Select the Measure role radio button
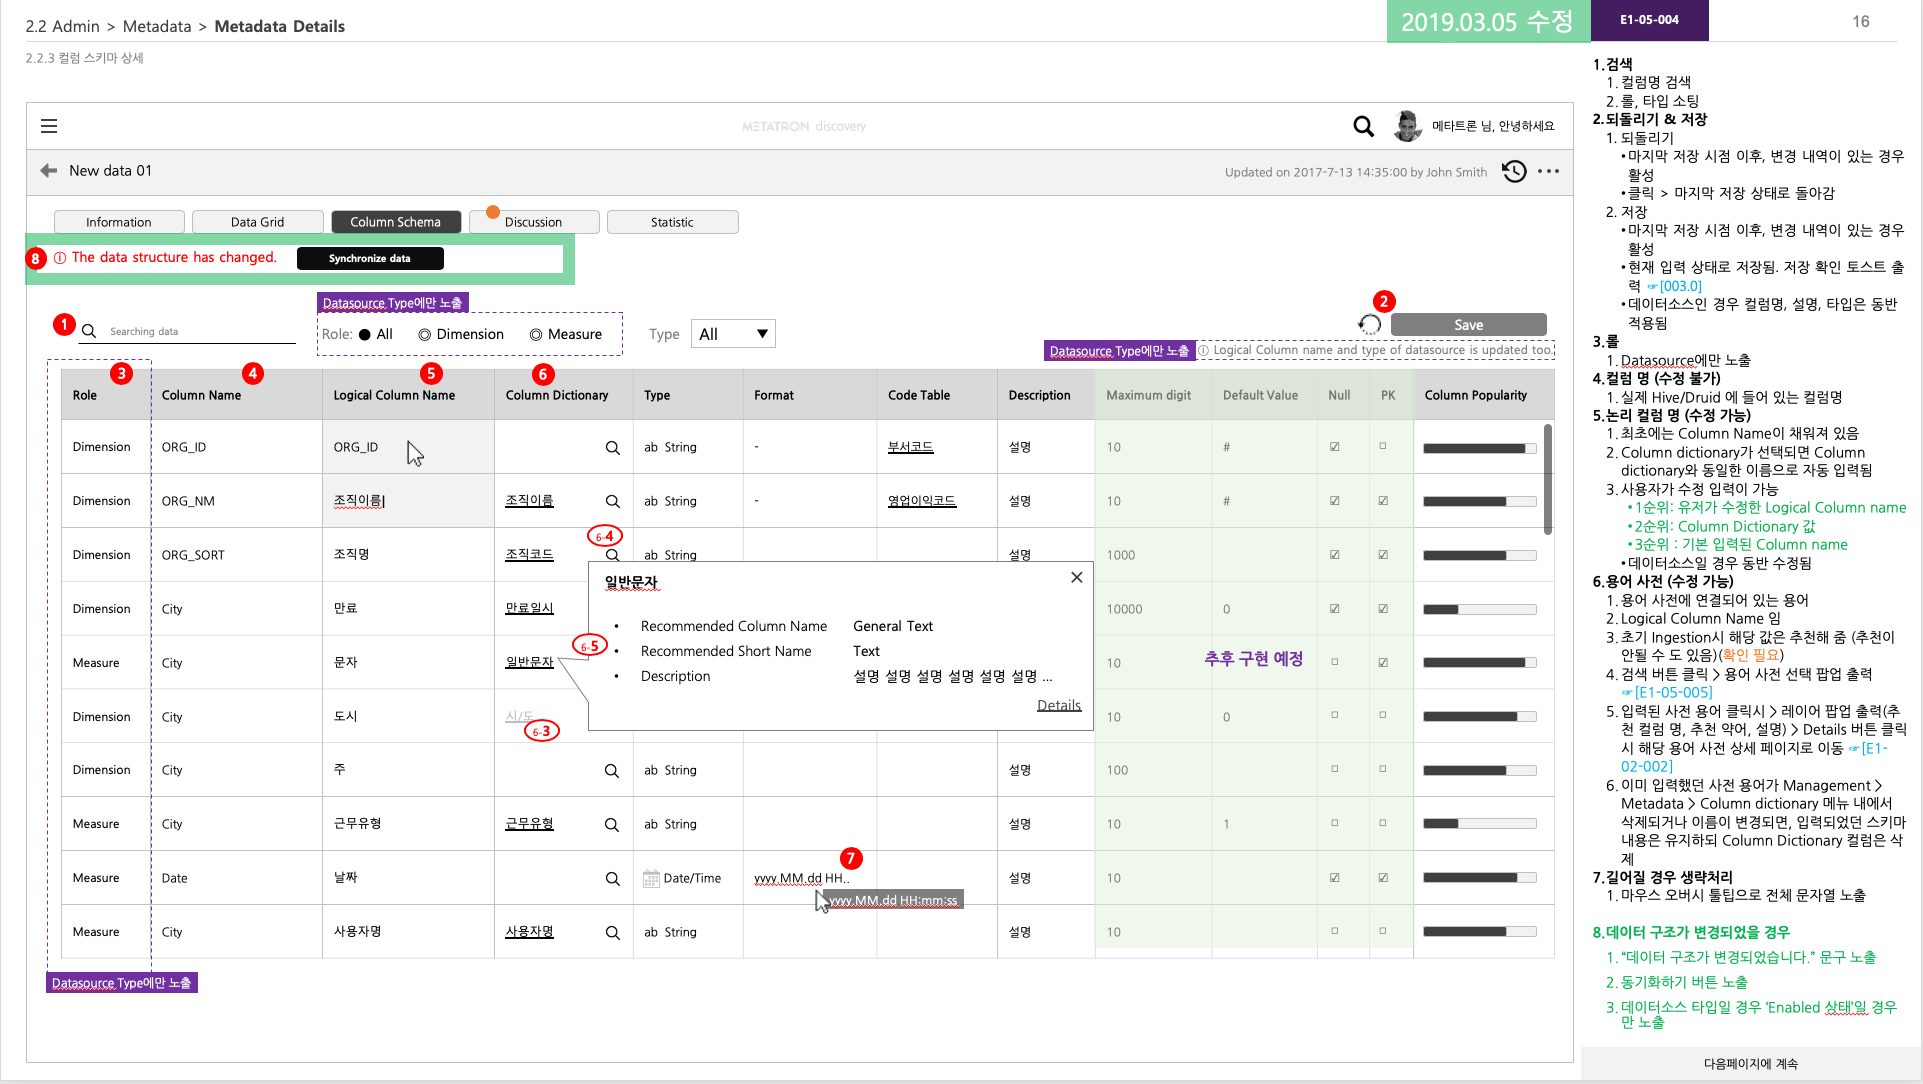This screenshot has height=1084, width=1923. (x=536, y=335)
